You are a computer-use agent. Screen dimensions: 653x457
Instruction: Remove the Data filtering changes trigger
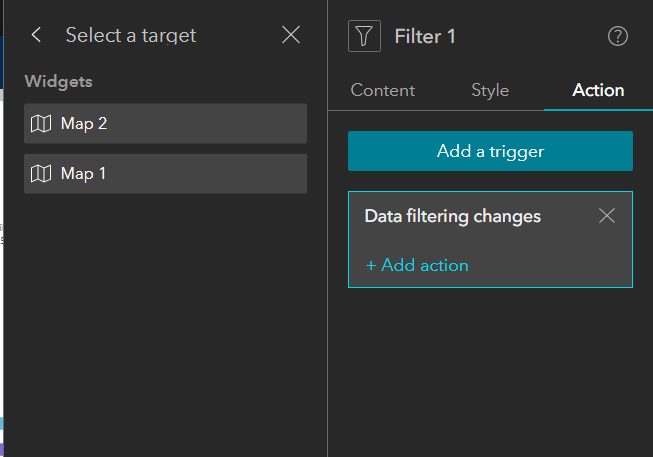pos(606,216)
